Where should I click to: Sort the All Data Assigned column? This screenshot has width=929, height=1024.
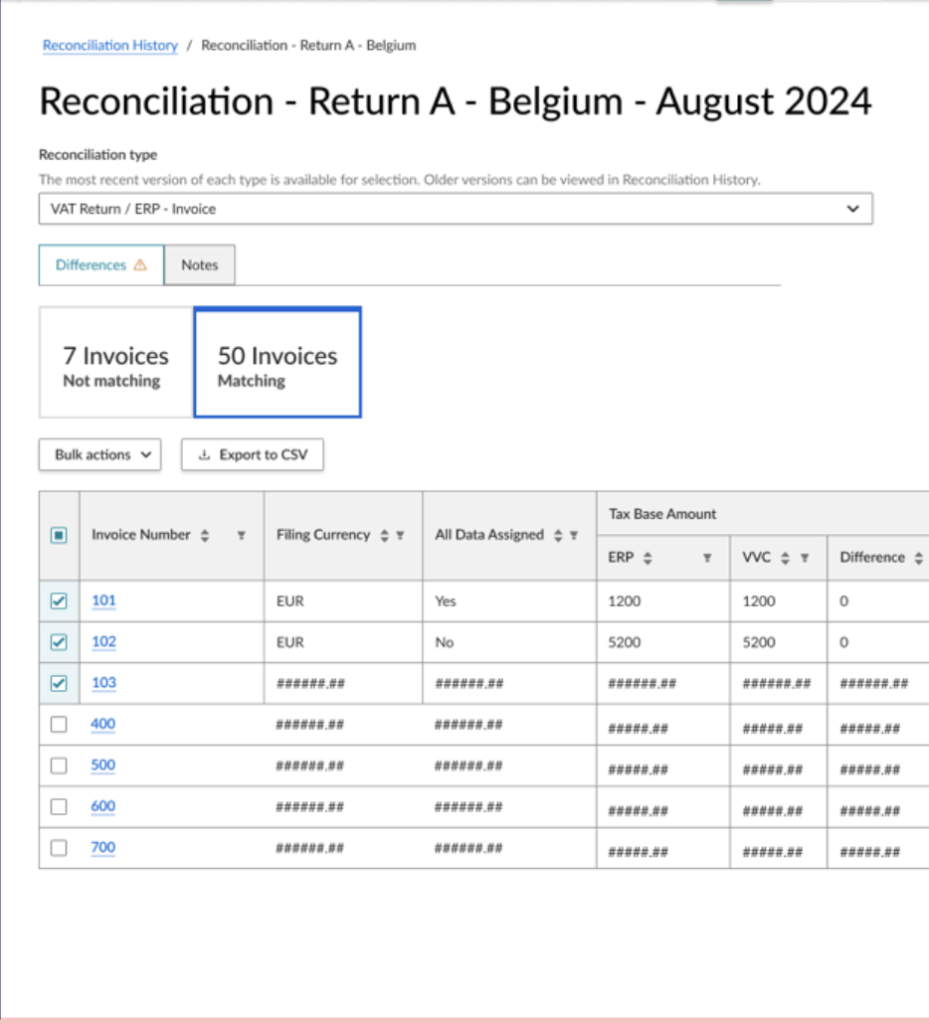(559, 536)
